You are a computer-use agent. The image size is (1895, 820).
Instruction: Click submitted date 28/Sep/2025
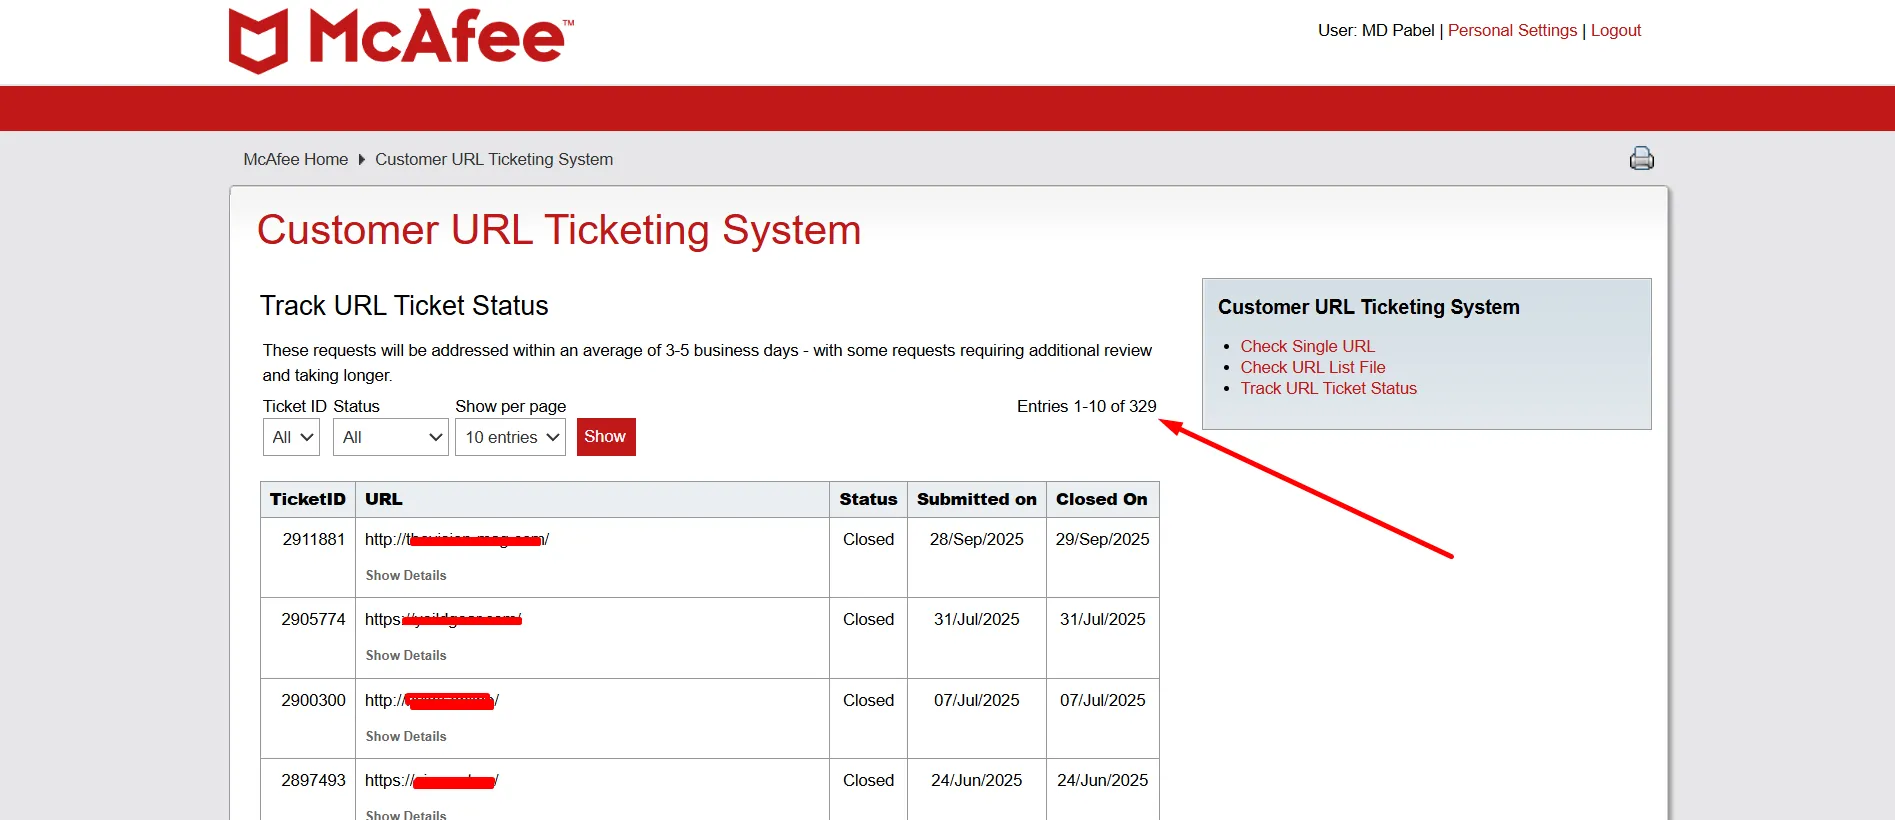coord(977,539)
